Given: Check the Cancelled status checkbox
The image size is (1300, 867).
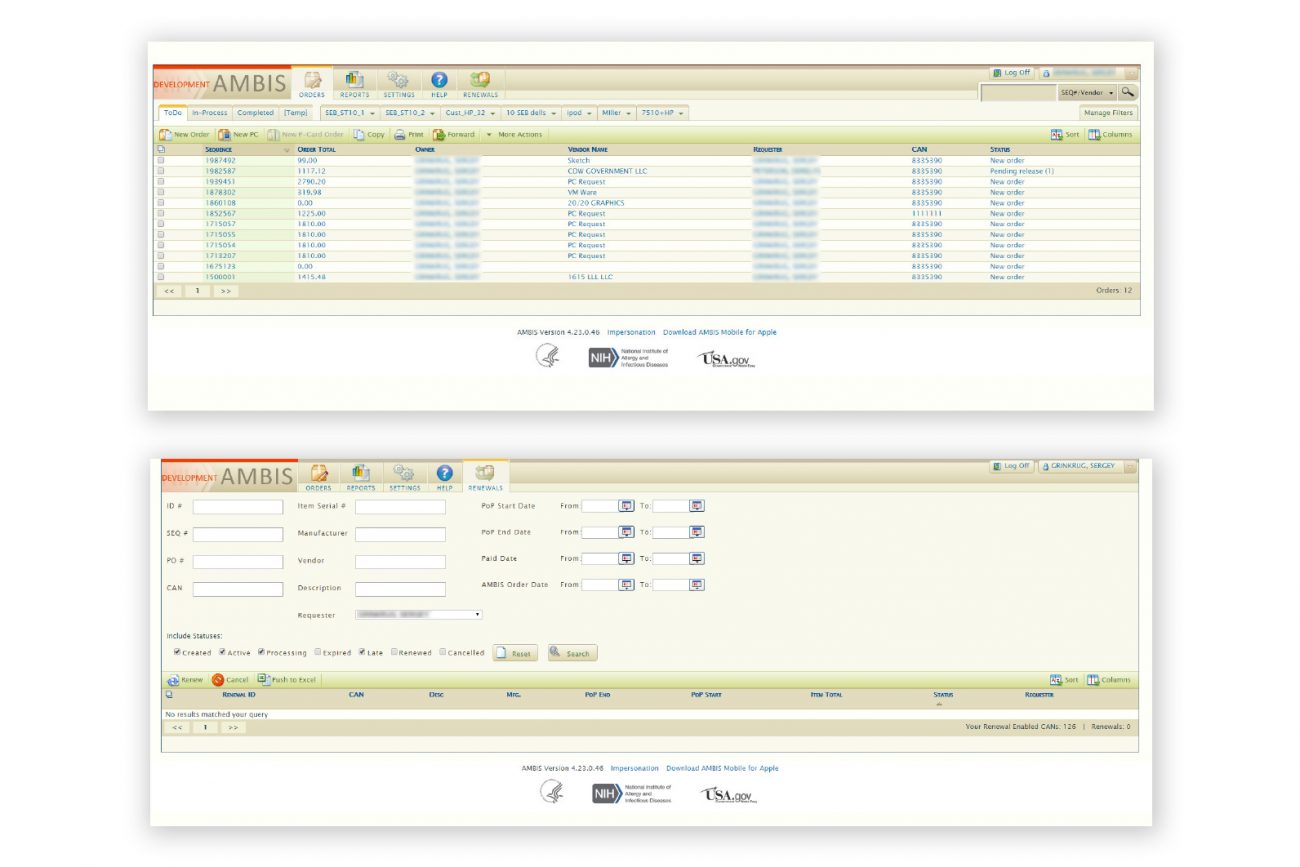Looking at the screenshot, I should pyautogui.click(x=442, y=652).
